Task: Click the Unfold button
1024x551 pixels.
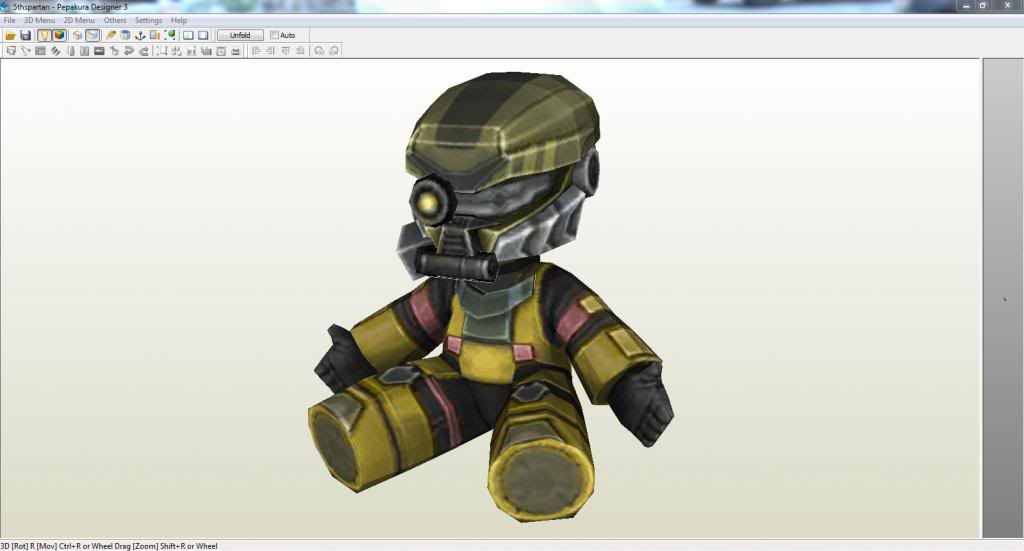Action: [240, 35]
